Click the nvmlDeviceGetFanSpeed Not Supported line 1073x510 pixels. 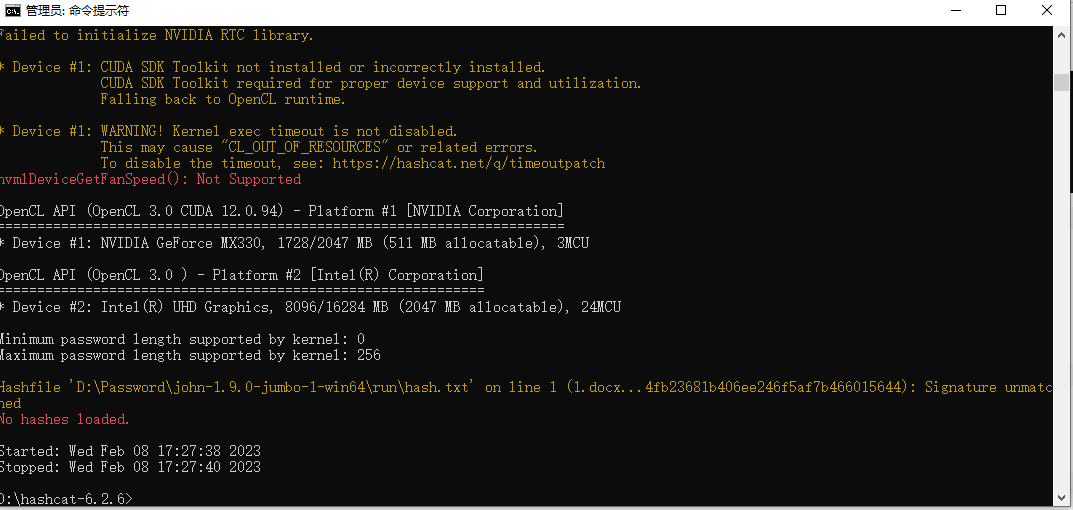click(151, 179)
